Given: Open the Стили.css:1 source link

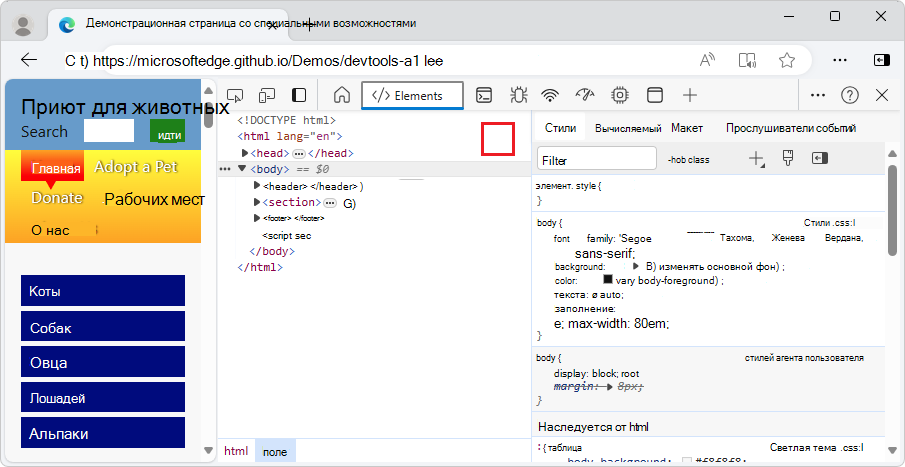Looking at the screenshot, I should click(829, 223).
